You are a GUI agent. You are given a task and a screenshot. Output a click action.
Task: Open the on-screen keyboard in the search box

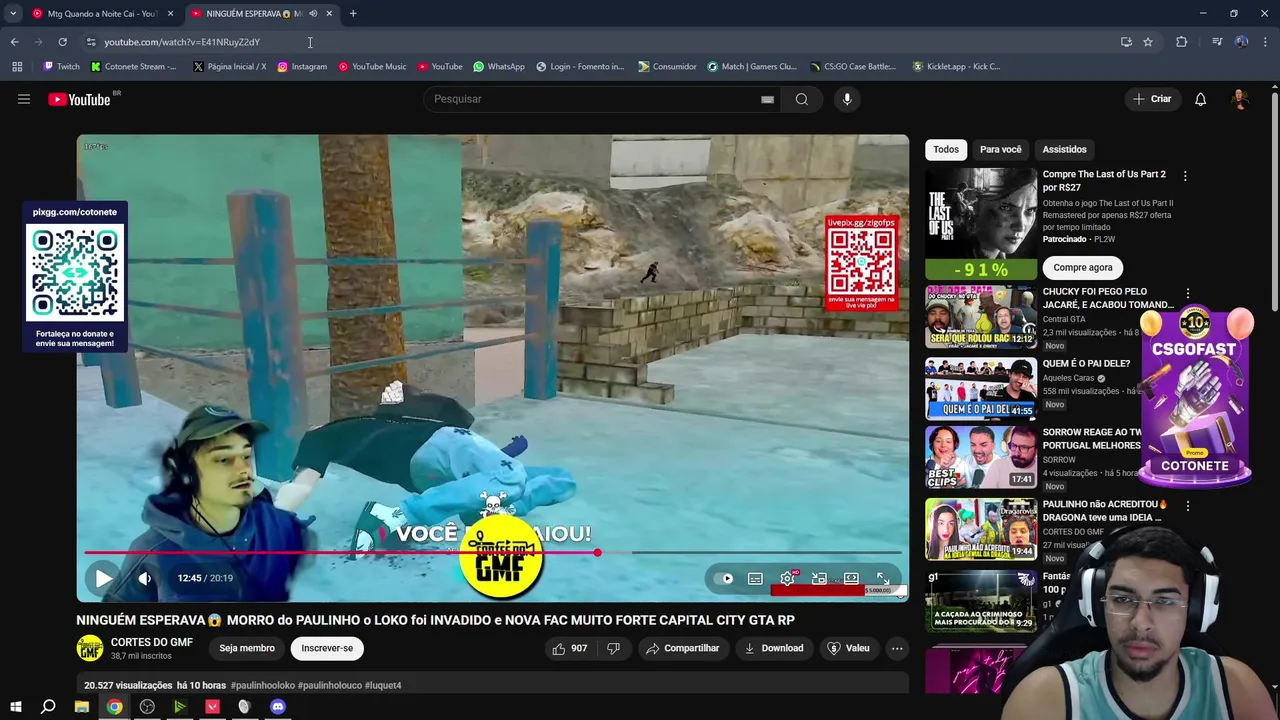click(x=767, y=99)
